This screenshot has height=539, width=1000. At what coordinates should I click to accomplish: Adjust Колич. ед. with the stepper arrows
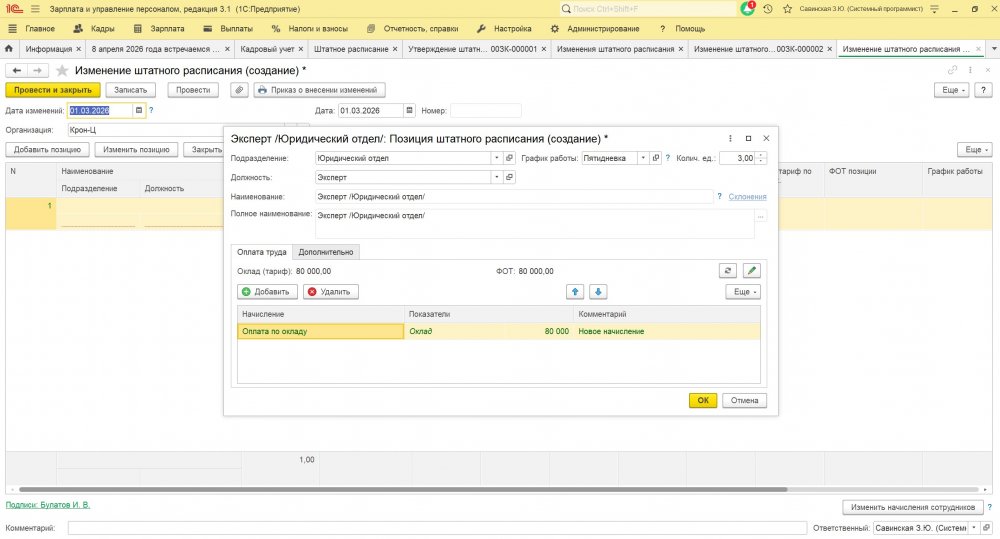(761, 158)
